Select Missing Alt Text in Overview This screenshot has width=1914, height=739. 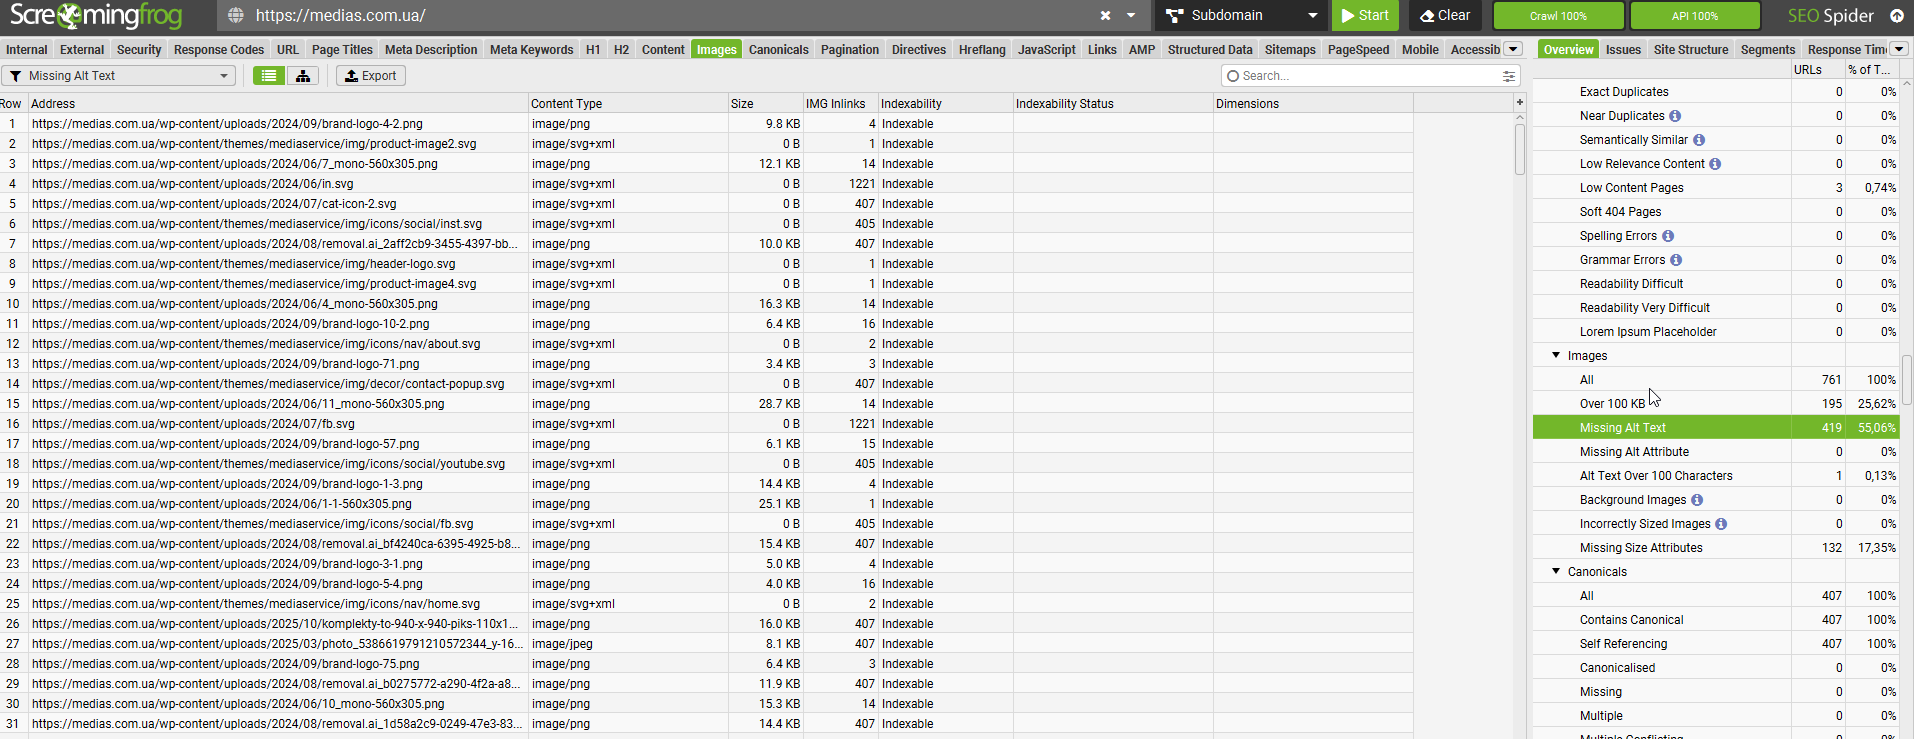point(1715,427)
